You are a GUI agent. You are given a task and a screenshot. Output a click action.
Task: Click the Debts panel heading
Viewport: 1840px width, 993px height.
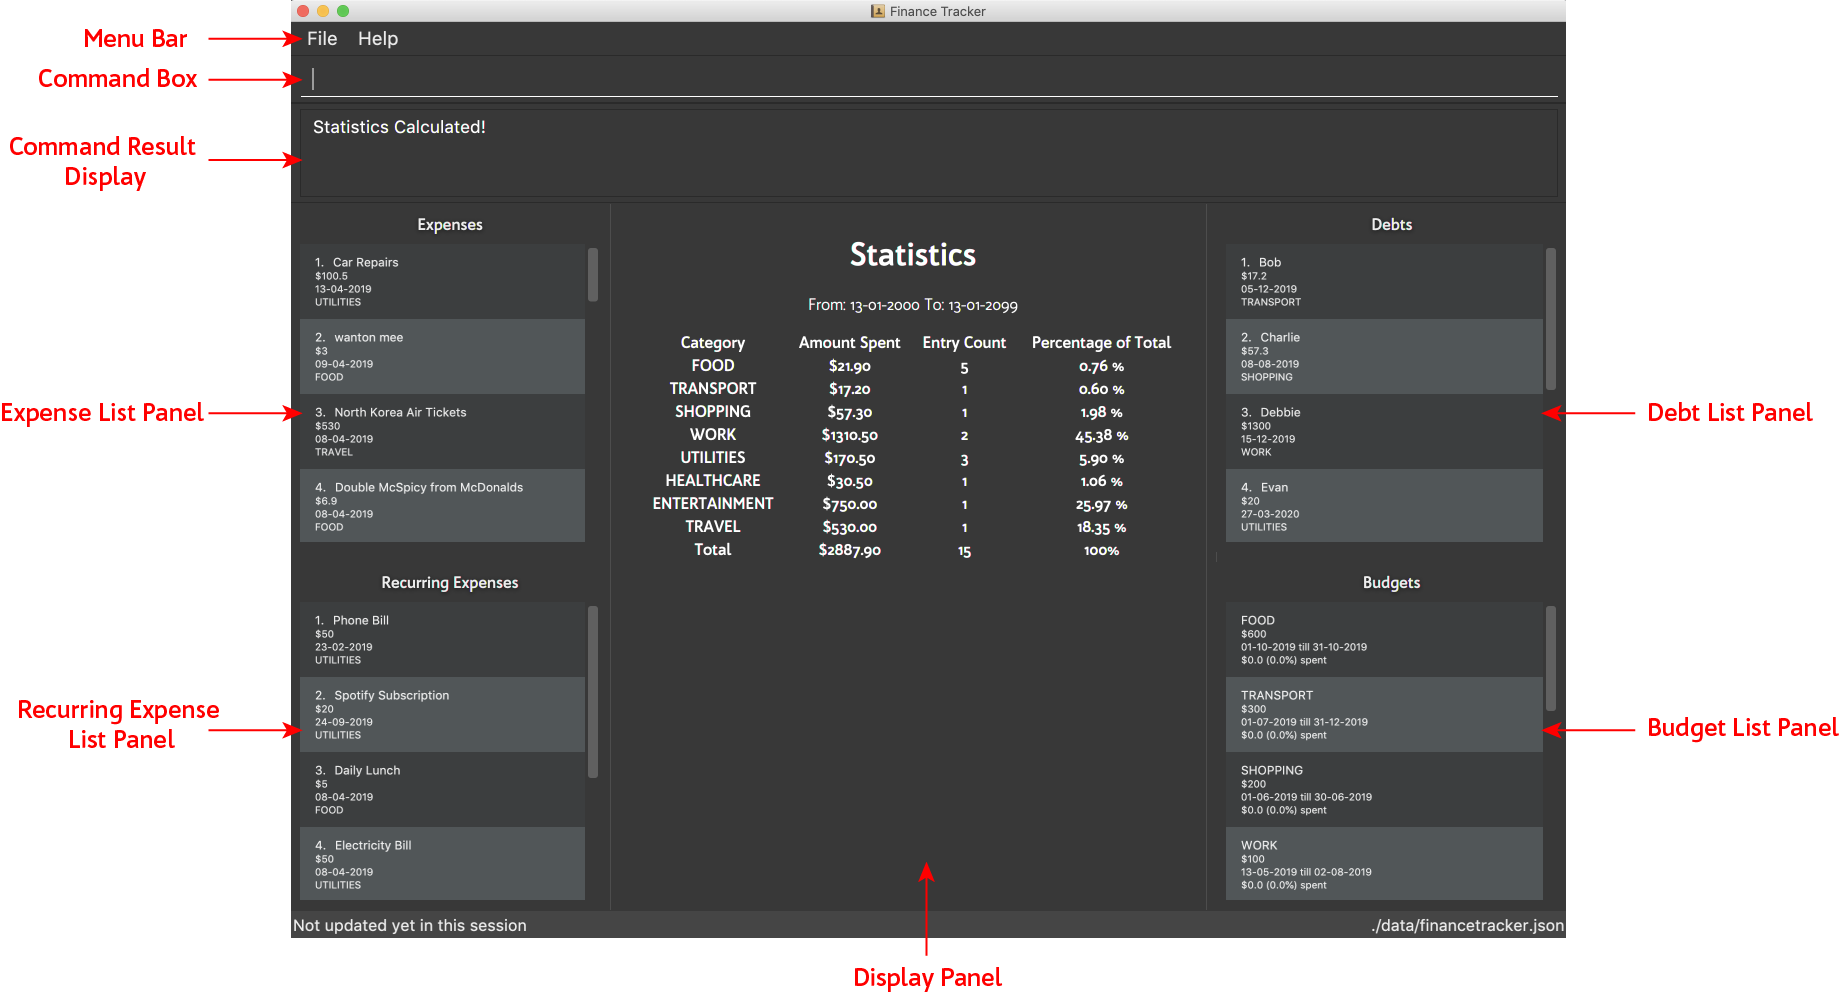pyautogui.click(x=1392, y=225)
